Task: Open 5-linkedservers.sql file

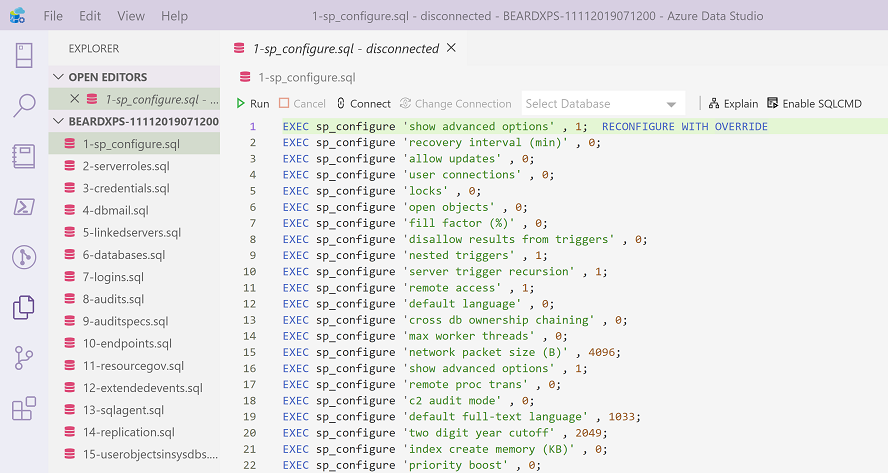Action: pyautogui.click(x=134, y=232)
